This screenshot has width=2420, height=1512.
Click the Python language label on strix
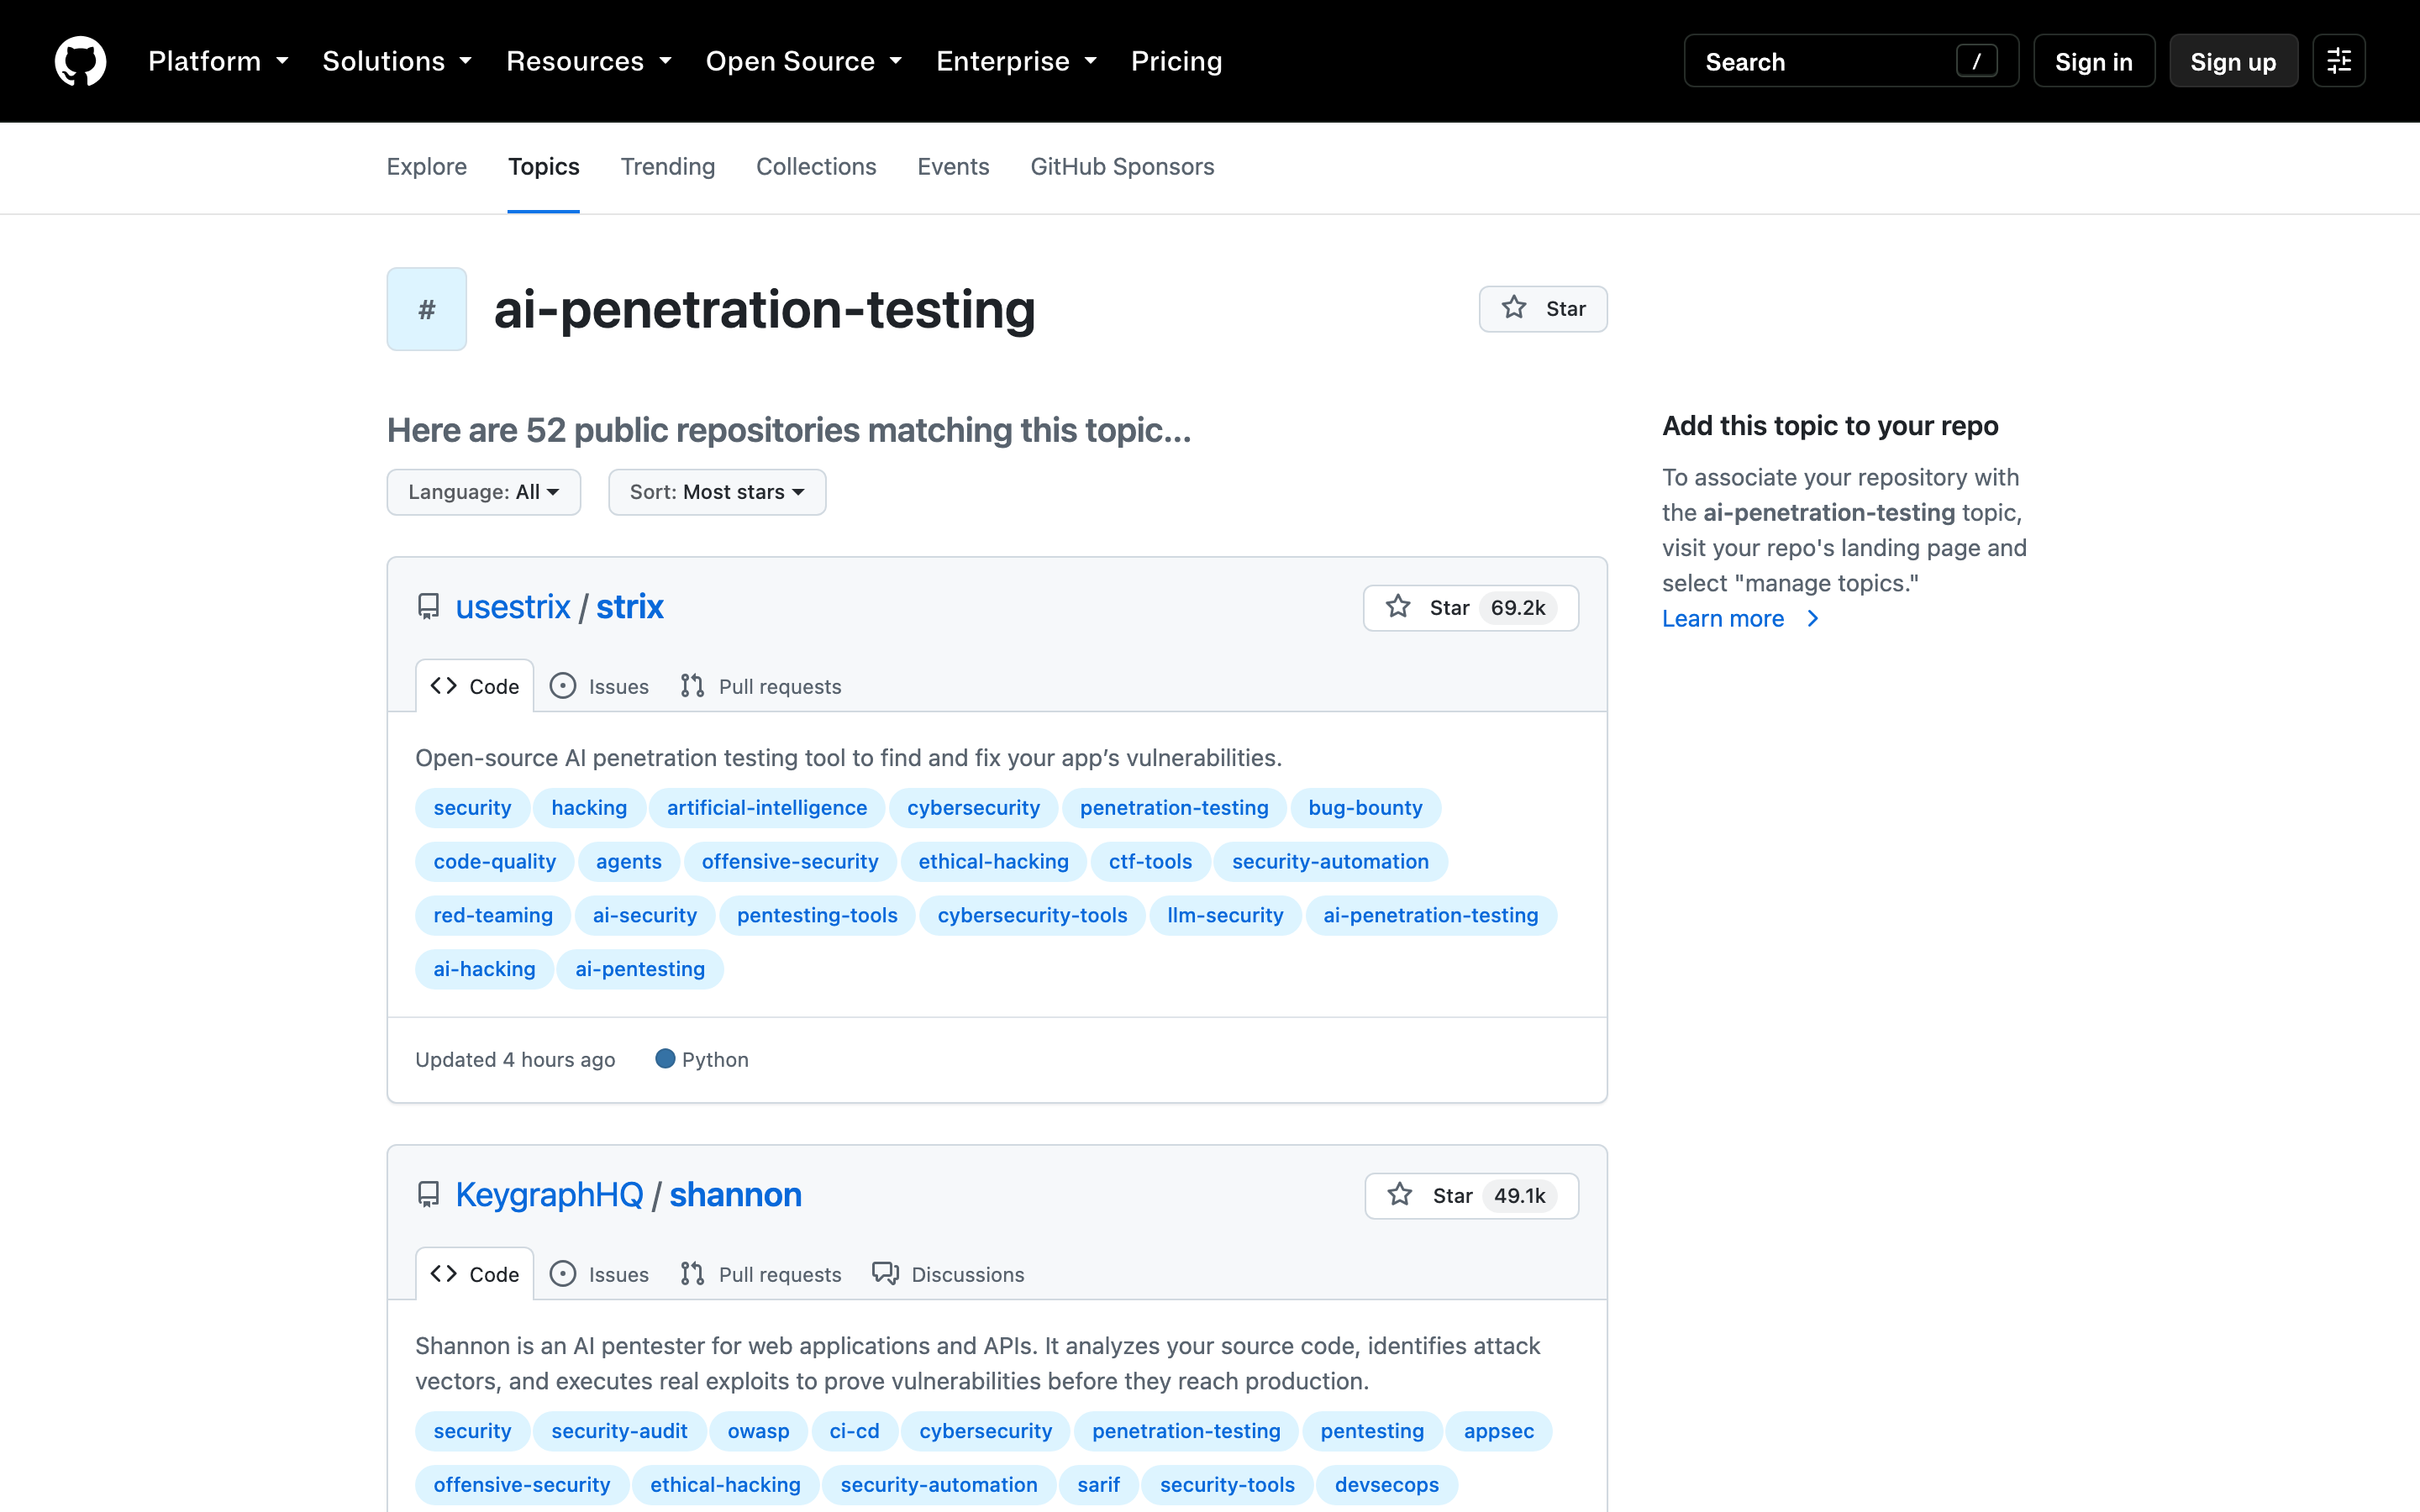pyautogui.click(x=702, y=1060)
